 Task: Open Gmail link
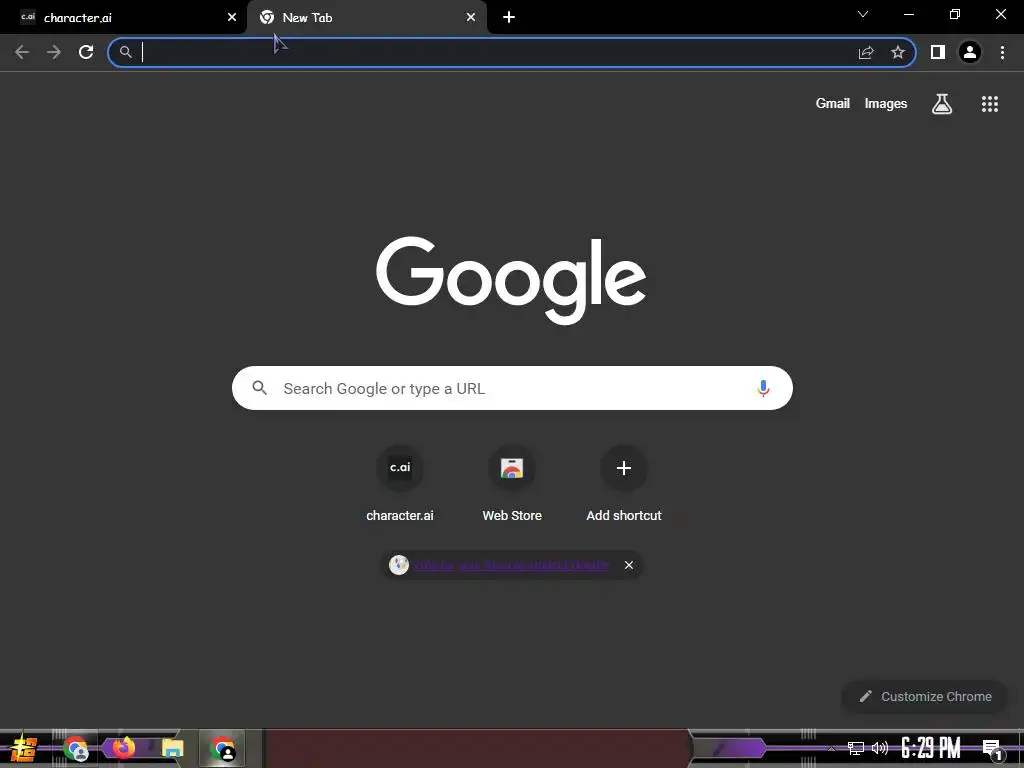pyautogui.click(x=833, y=103)
